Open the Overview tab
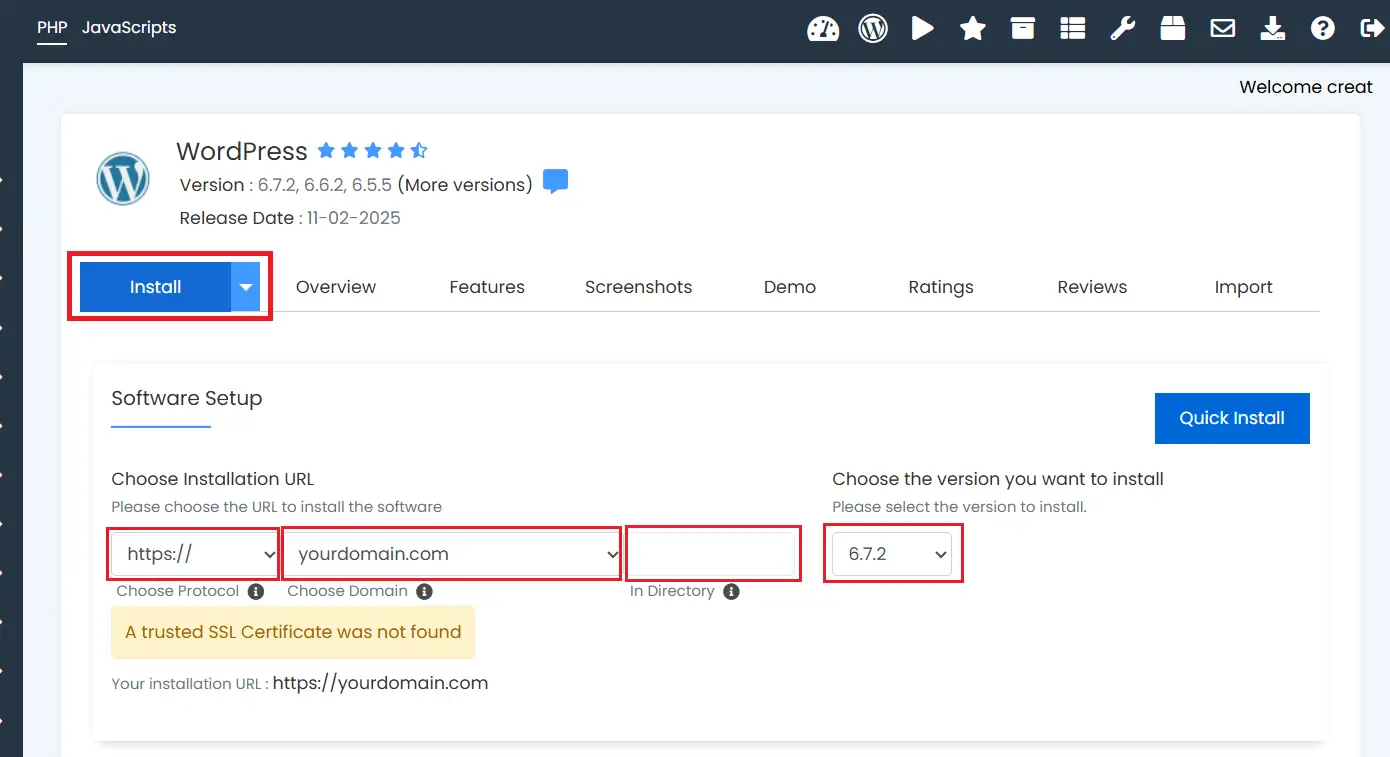This screenshot has width=1390, height=757. [336, 287]
